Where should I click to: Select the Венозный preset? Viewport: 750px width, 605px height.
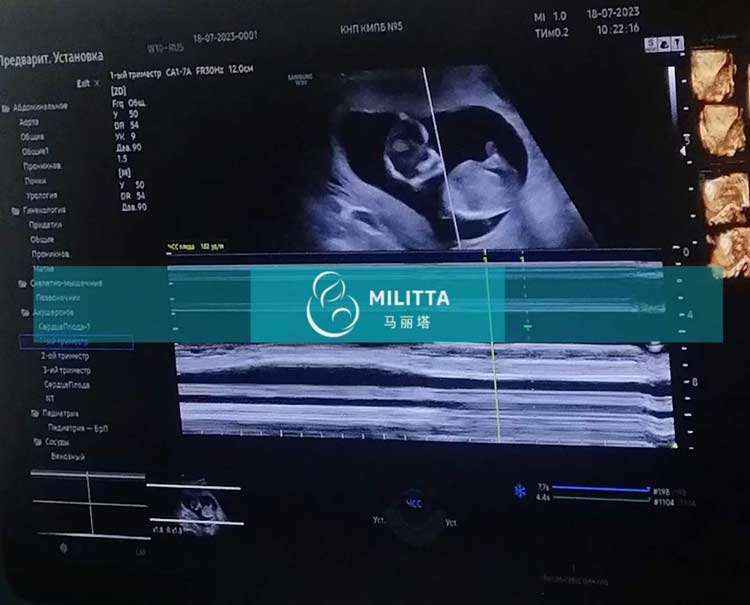click(x=68, y=457)
